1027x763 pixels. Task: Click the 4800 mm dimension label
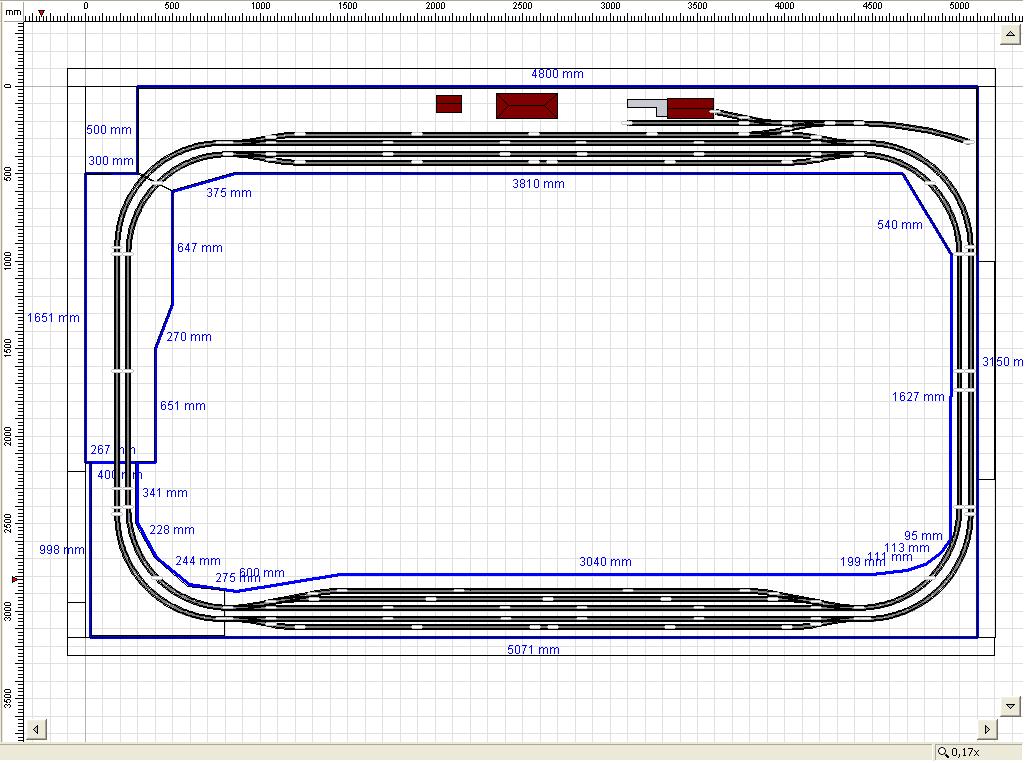557,74
